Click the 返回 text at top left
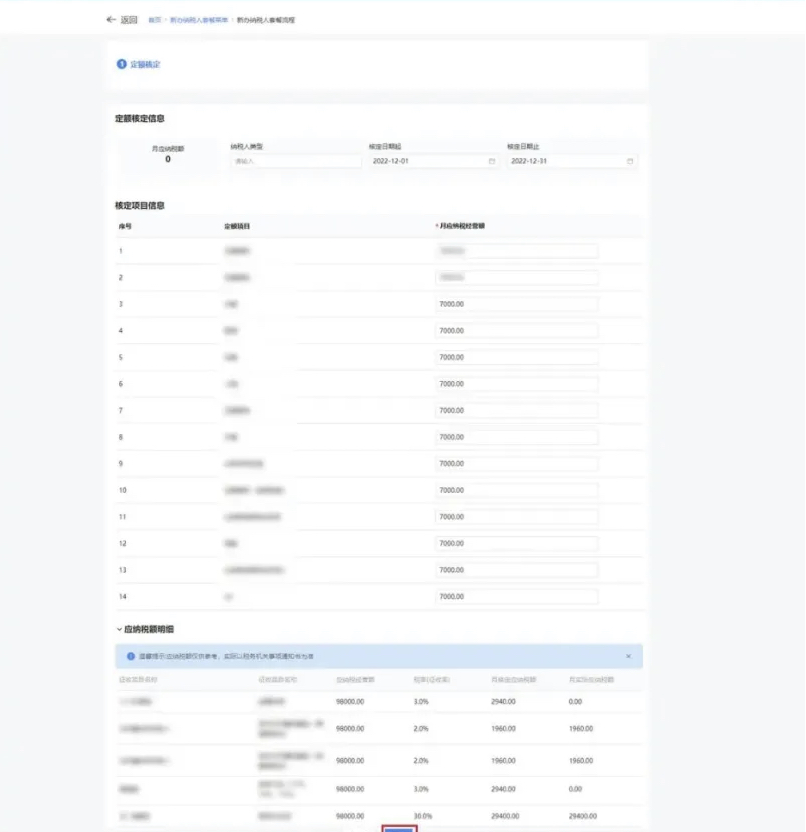This screenshot has height=832, width=806. pyautogui.click(x=129, y=20)
